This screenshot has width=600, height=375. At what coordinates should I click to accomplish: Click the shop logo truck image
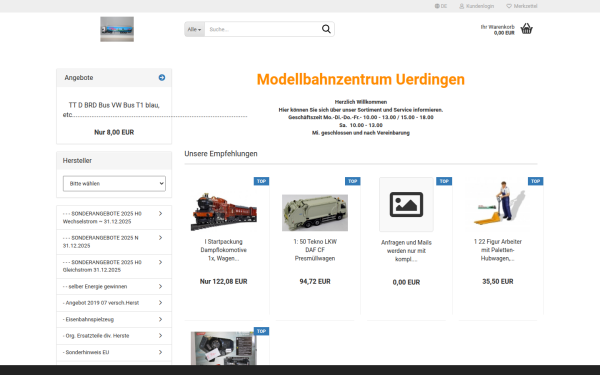pyautogui.click(x=117, y=29)
